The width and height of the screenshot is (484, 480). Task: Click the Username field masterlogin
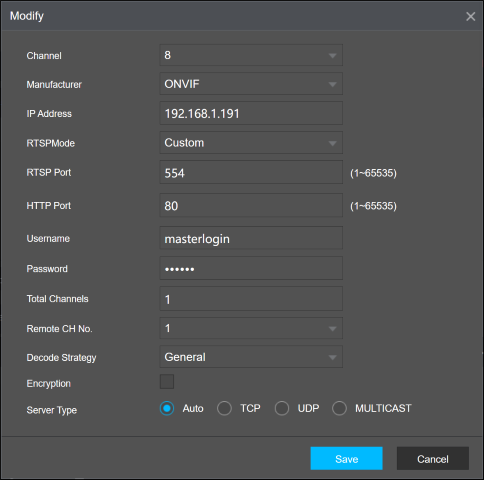pos(251,238)
